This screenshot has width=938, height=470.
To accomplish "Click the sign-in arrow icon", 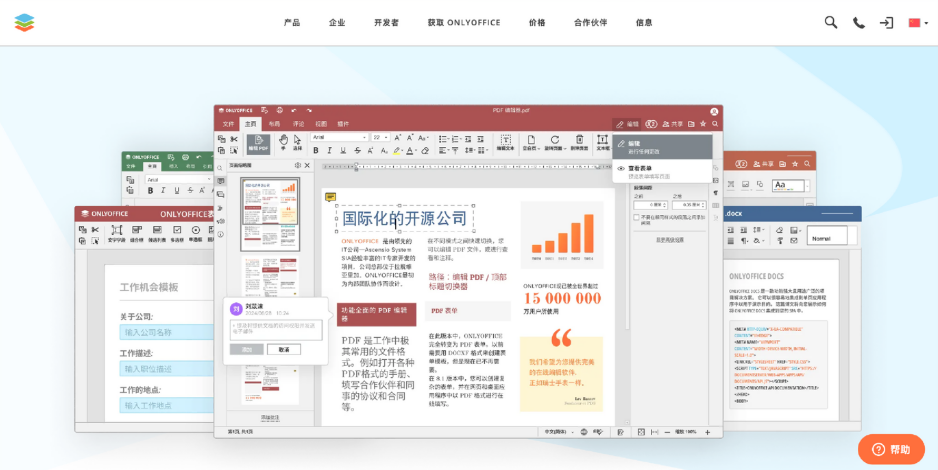I will click(886, 23).
